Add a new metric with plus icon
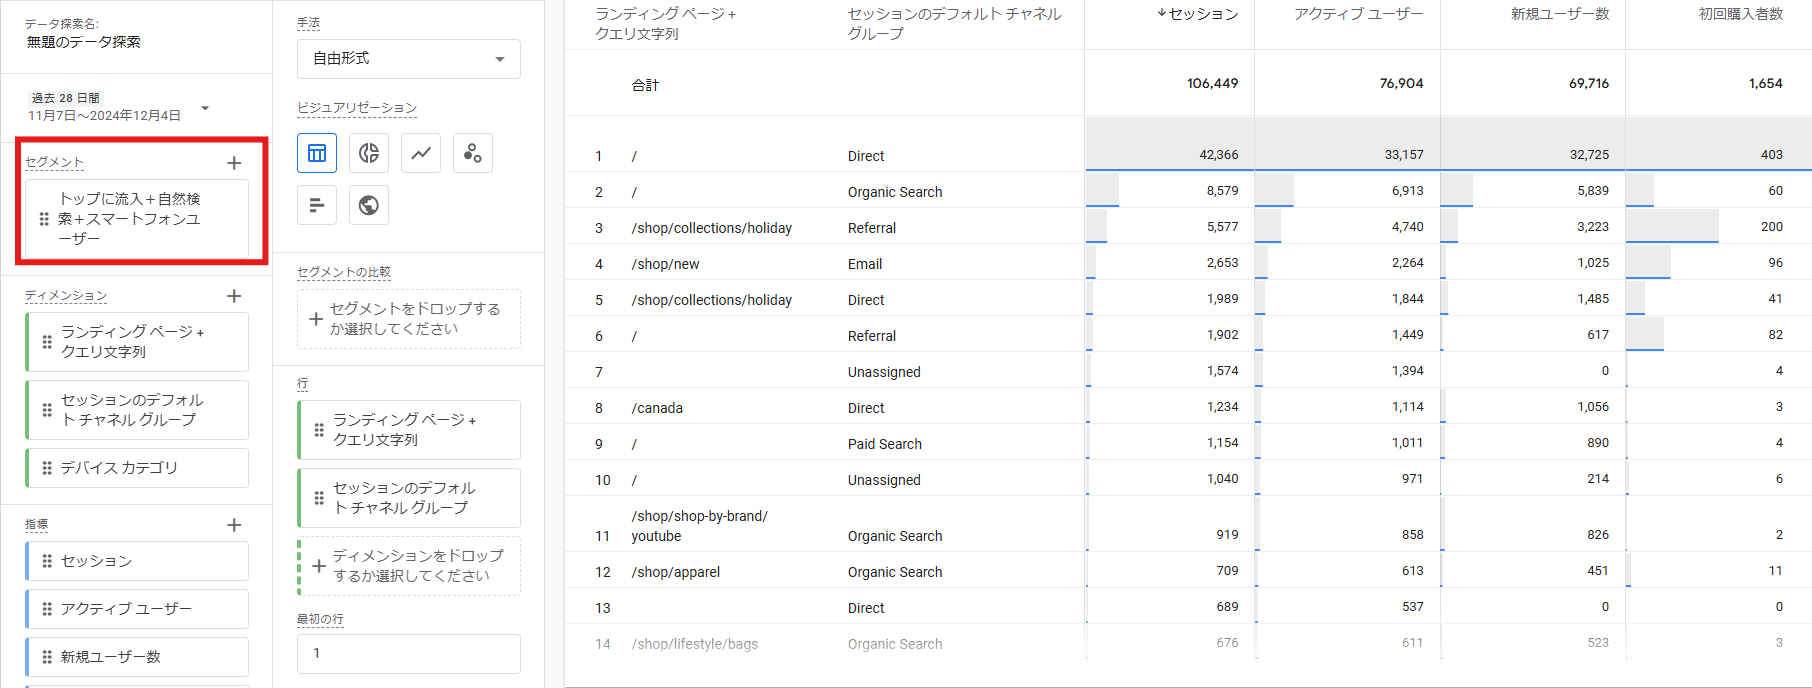1812x688 pixels. pyautogui.click(x=234, y=525)
